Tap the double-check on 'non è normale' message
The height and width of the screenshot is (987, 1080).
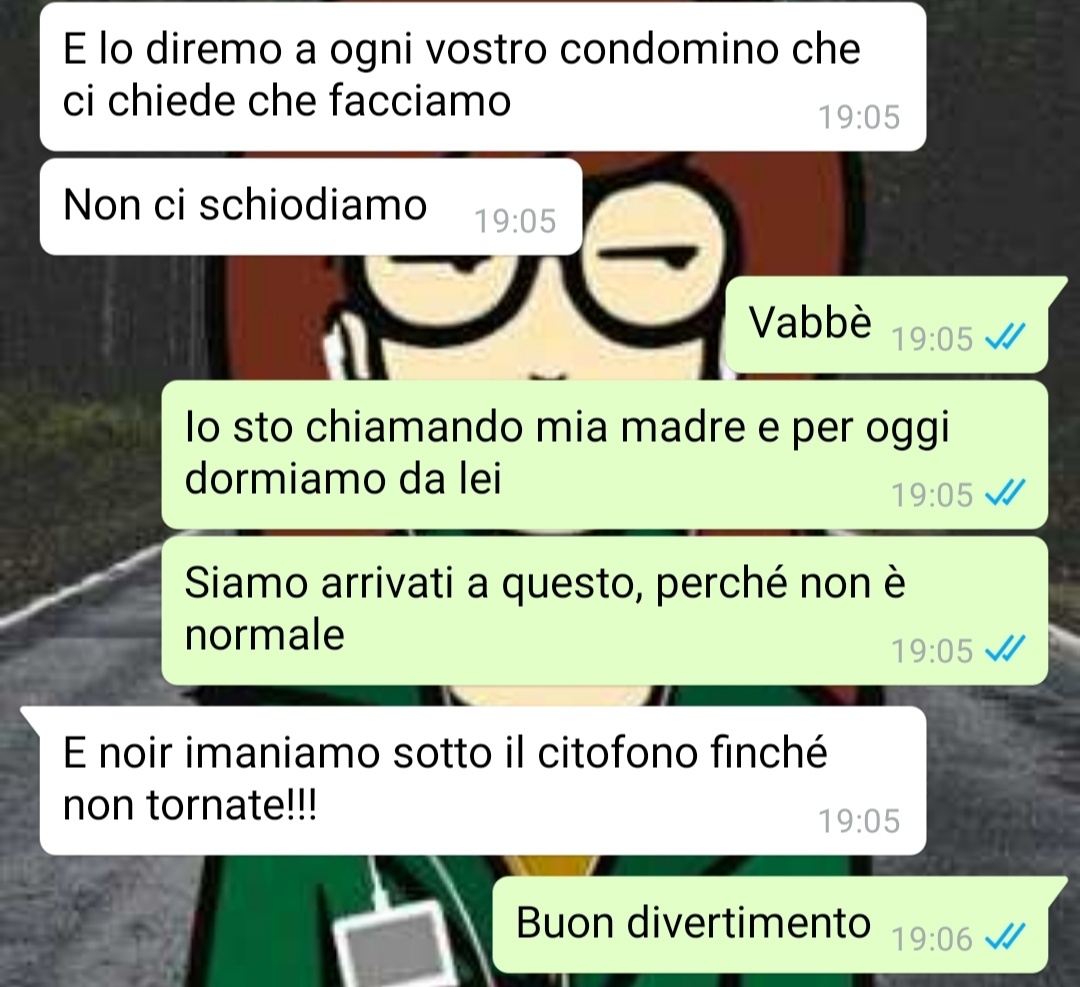1006,650
